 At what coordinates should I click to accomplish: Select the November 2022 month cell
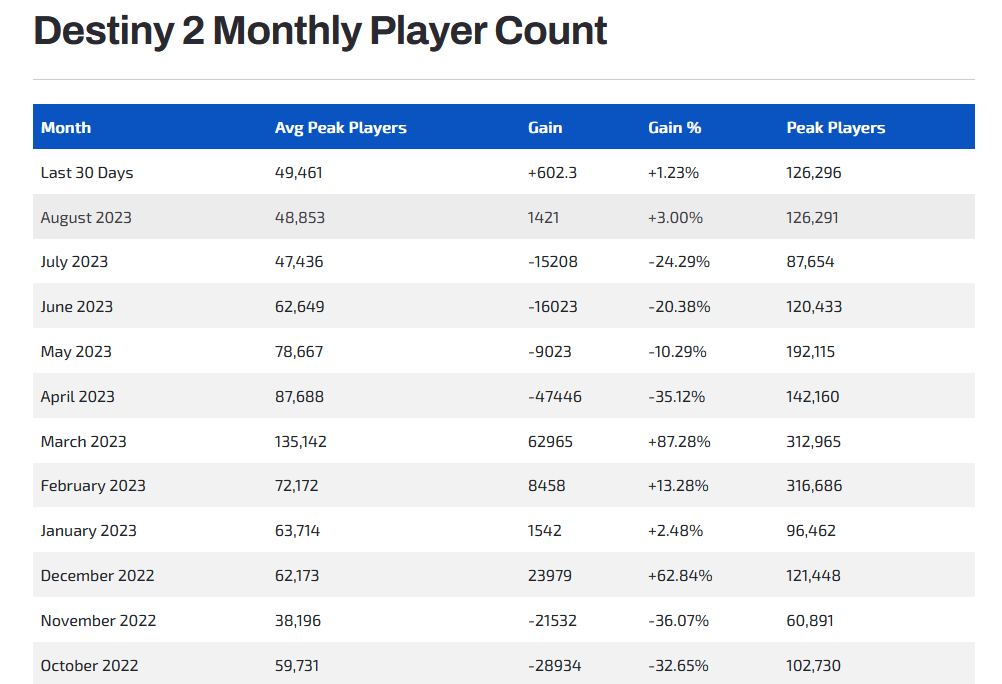point(98,620)
